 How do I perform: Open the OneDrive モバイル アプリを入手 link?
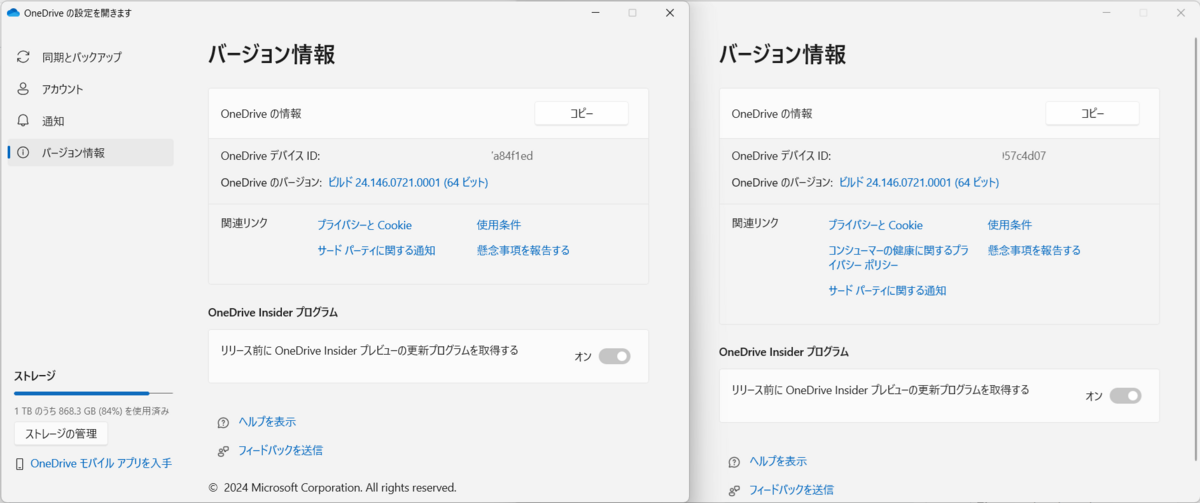coord(101,464)
